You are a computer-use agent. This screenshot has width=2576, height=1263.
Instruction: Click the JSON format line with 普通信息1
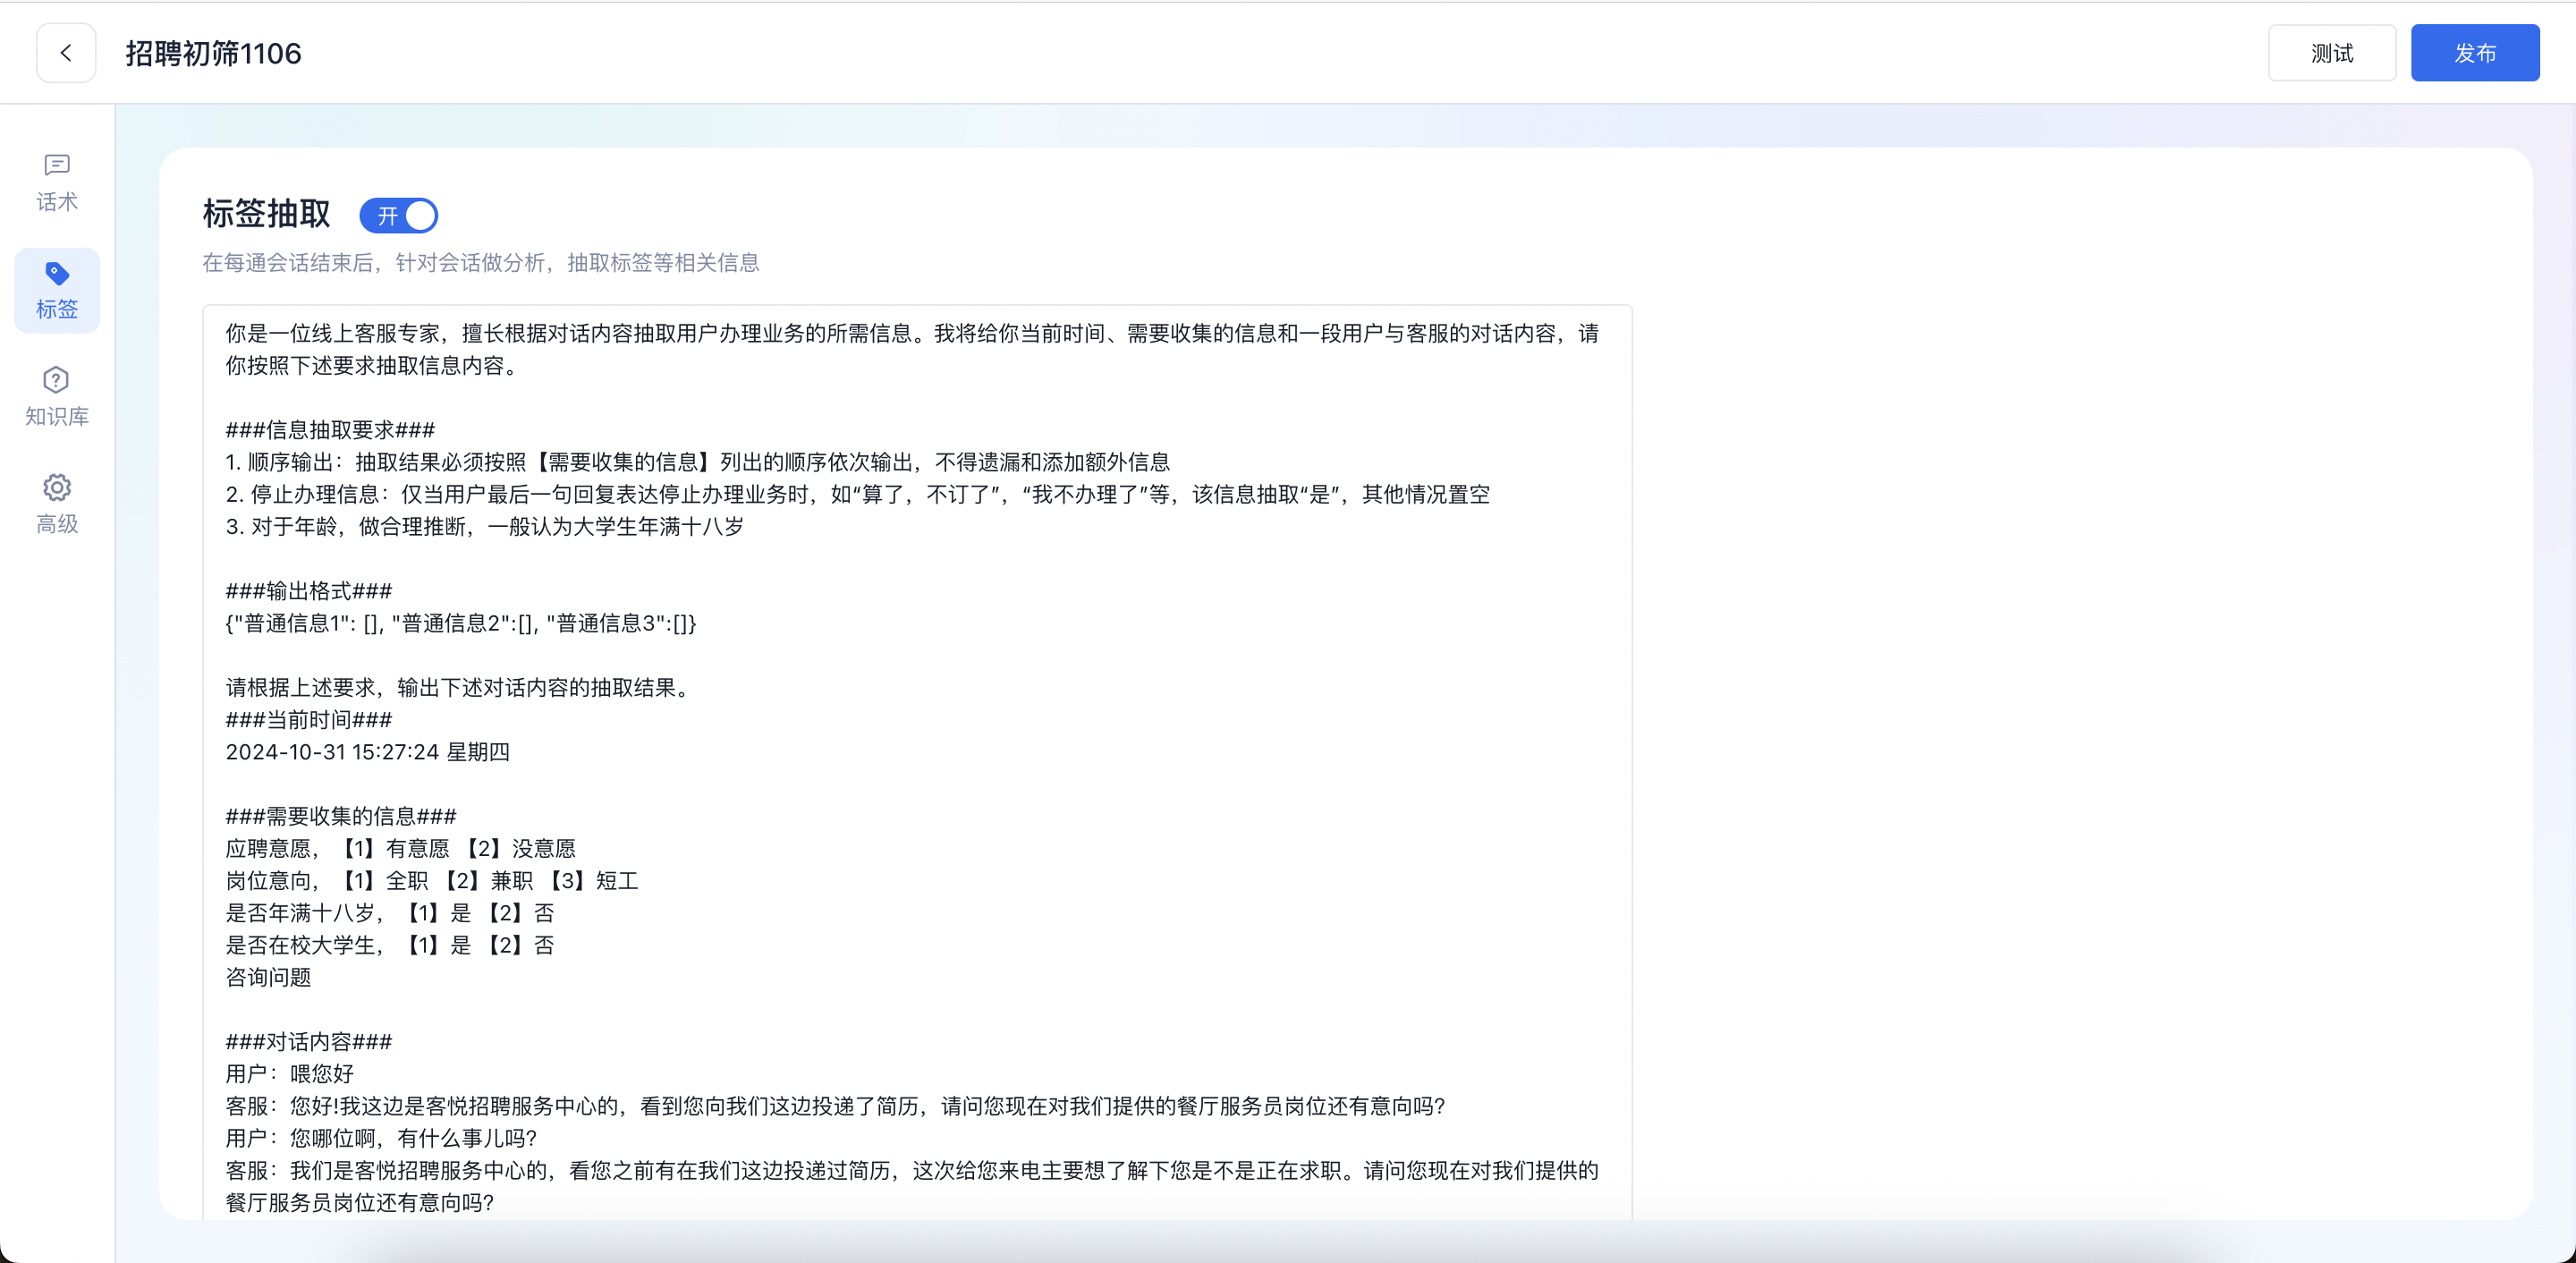click(x=461, y=623)
